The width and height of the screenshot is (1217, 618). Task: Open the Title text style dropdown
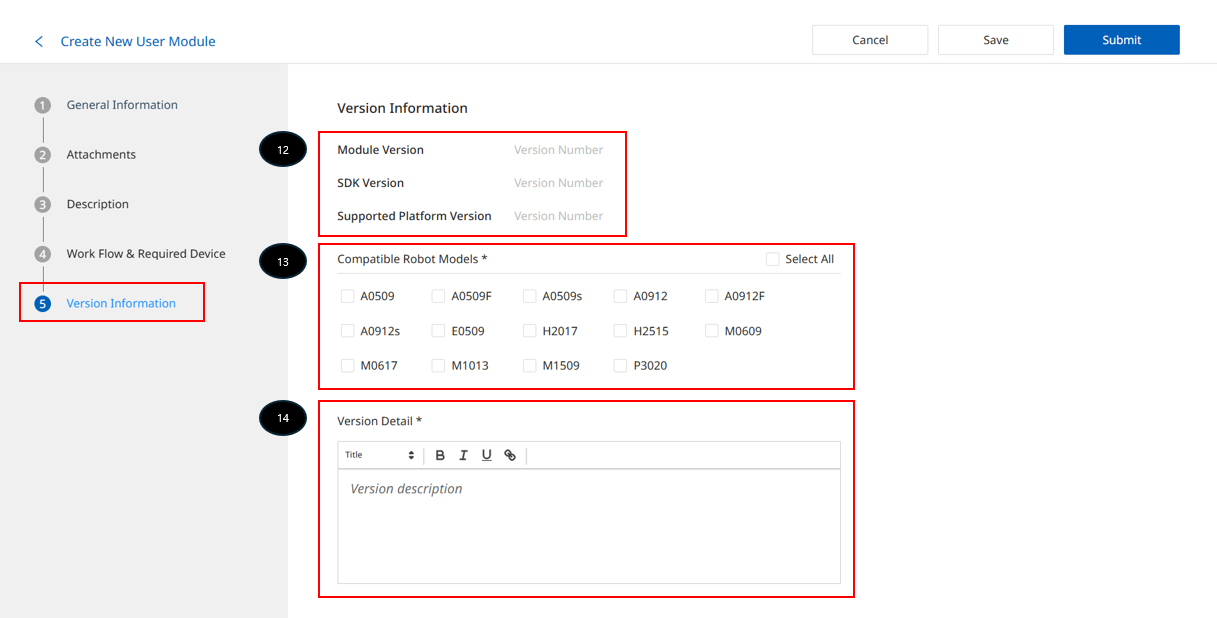click(x=379, y=455)
